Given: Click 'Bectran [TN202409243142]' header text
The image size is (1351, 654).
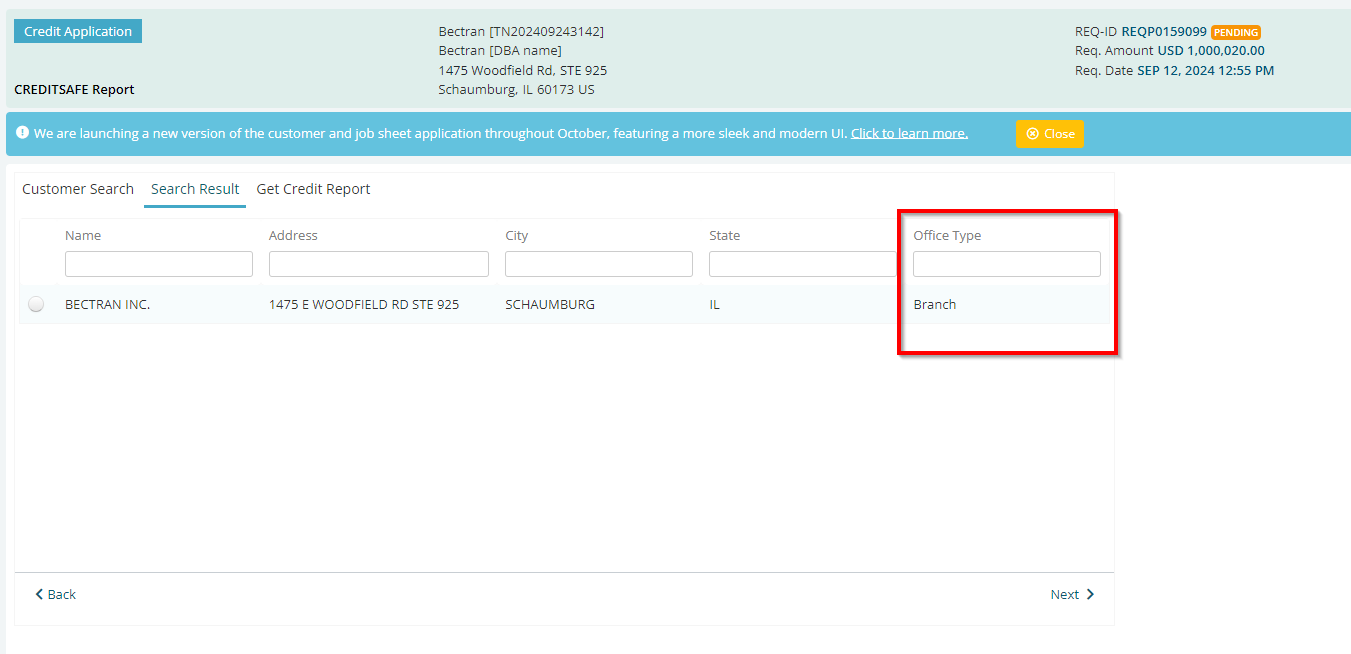Looking at the screenshot, I should (x=521, y=31).
